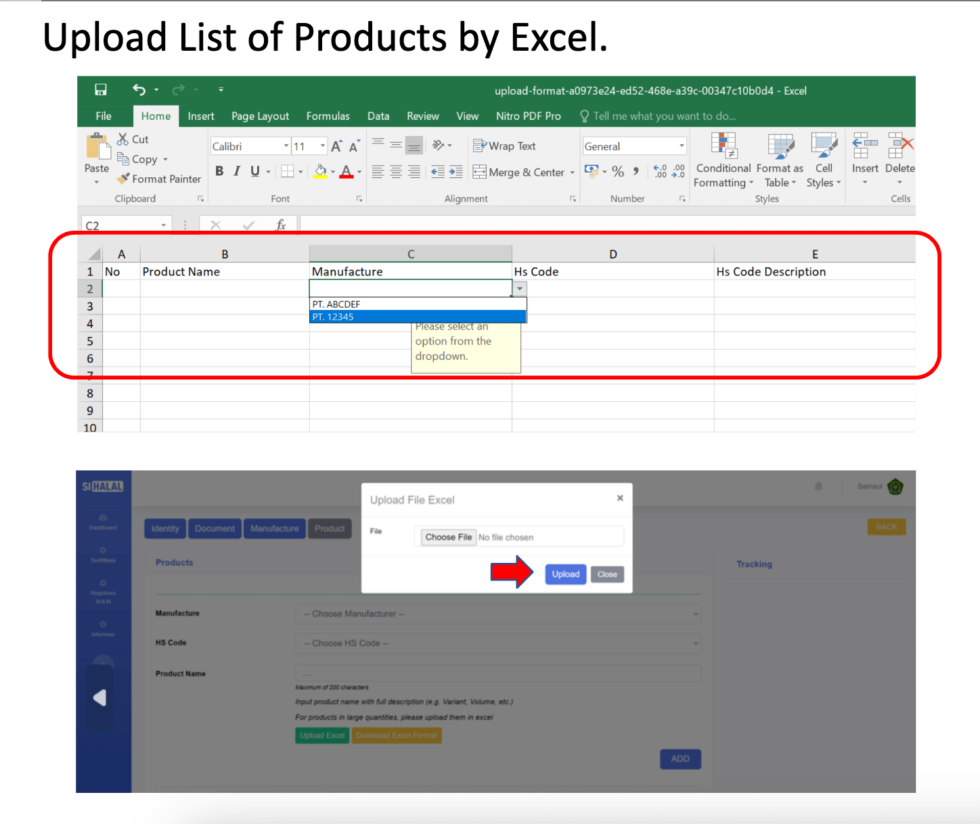Click the Close button in upload dialog
The width and height of the screenshot is (980, 824).
(607, 574)
